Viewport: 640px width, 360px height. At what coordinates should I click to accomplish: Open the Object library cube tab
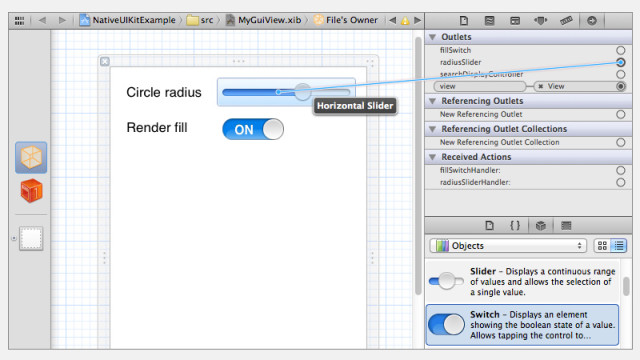(540, 226)
